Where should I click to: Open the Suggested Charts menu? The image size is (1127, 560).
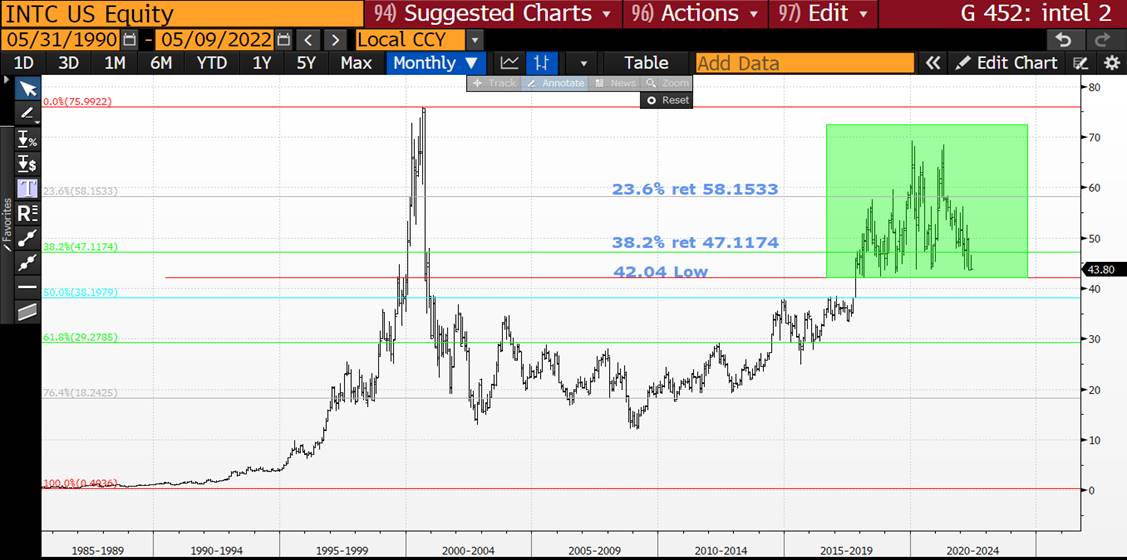(x=493, y=14)
